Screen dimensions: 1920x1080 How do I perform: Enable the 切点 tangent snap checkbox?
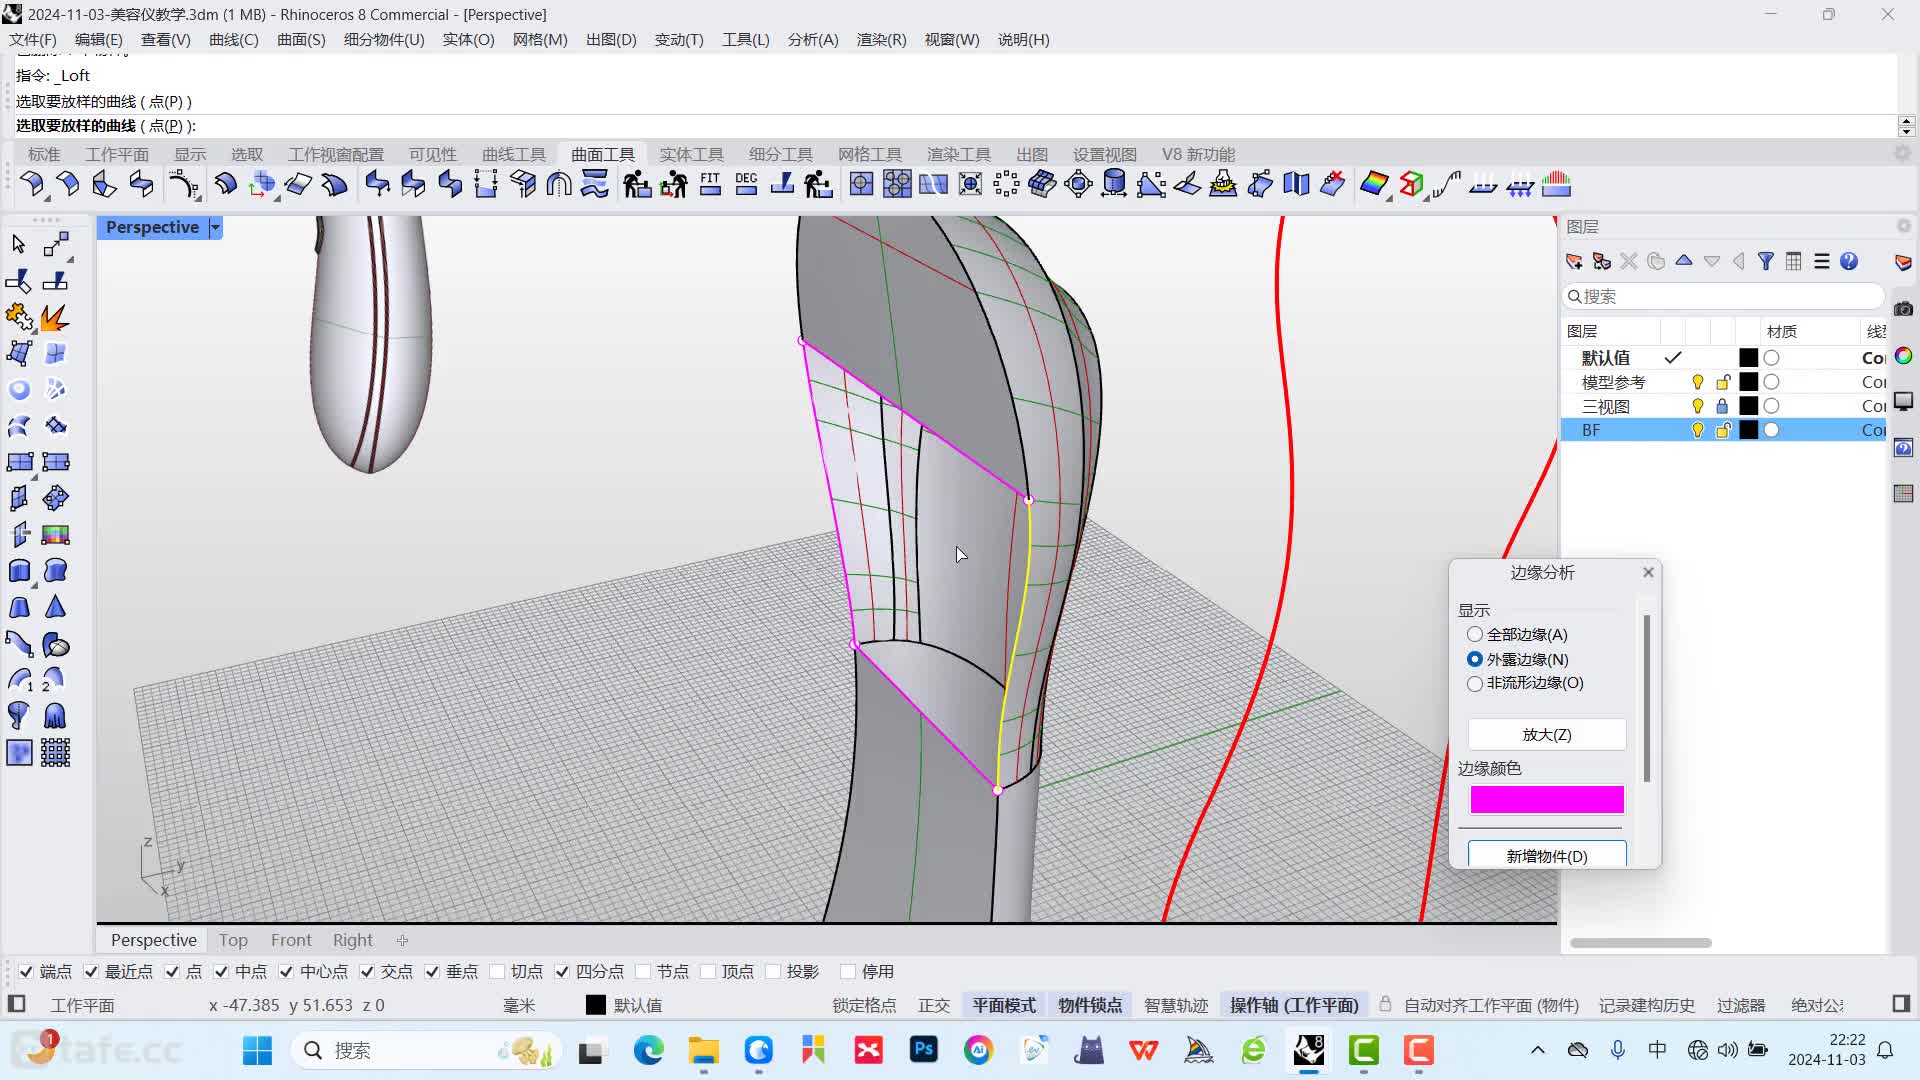tap(497, 971)
